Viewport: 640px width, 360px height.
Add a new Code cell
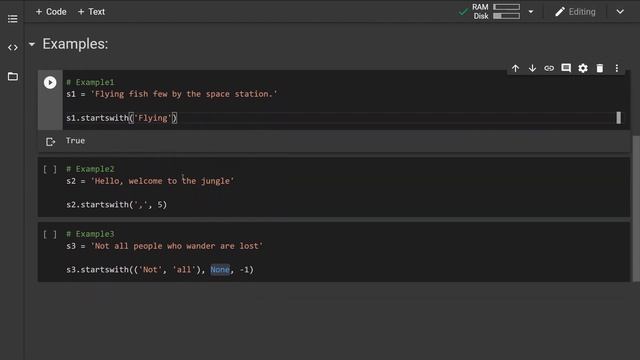(x=51, y=12)
